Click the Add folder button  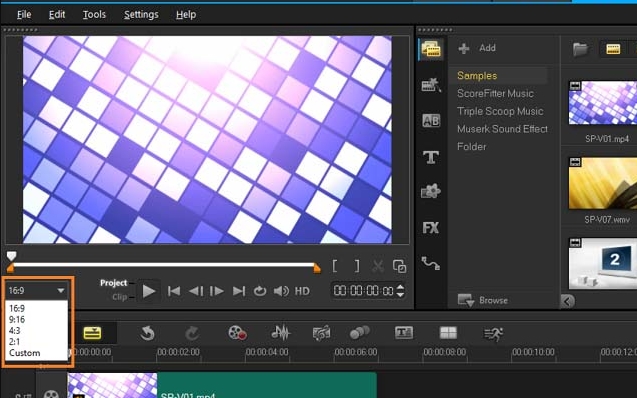tap(477, 48)
